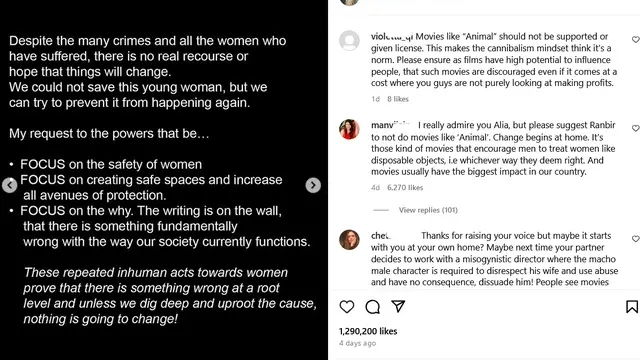Viewport: 640px width, 360px height.
Task: View the 1,290,200 likes list
Action: (368, 331)
